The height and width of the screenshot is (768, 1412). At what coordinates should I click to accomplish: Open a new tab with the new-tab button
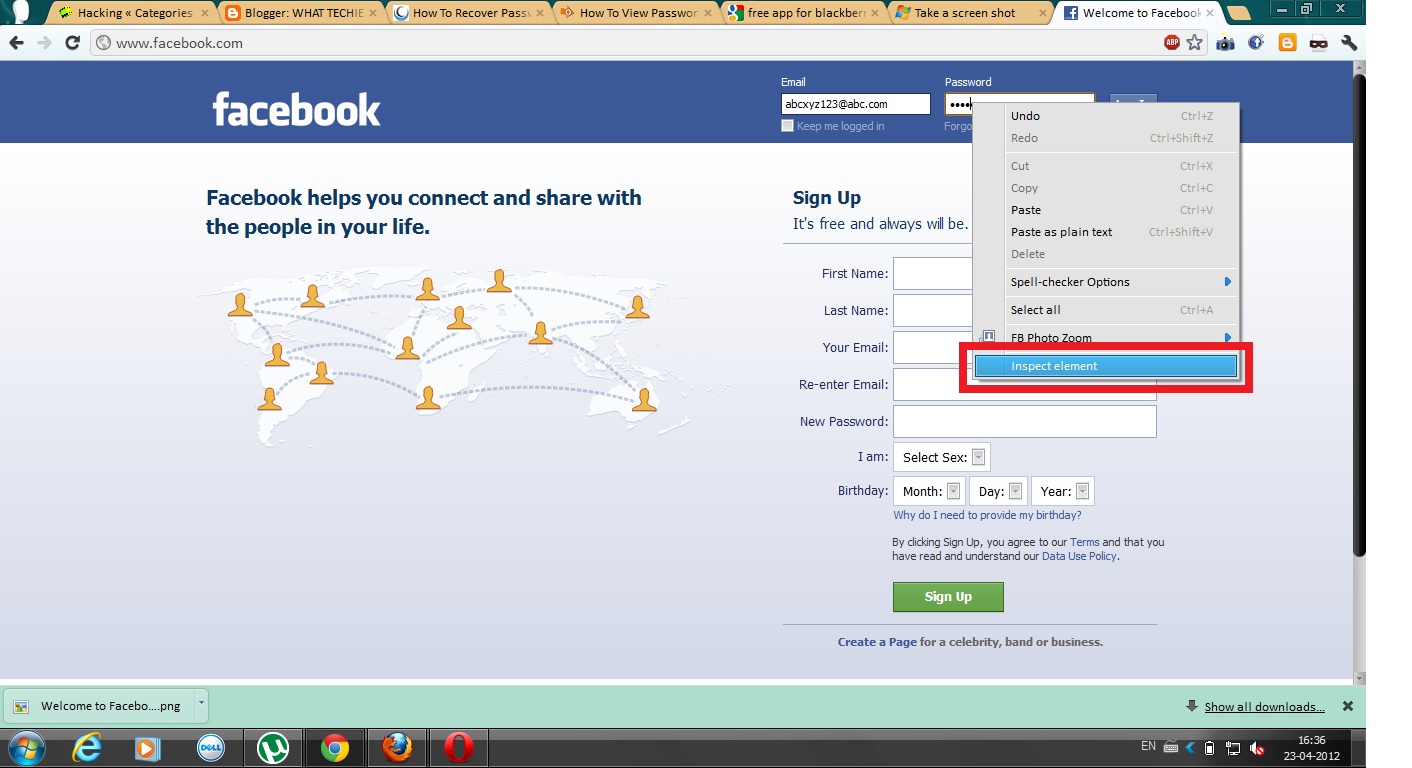pos(1238,13)
